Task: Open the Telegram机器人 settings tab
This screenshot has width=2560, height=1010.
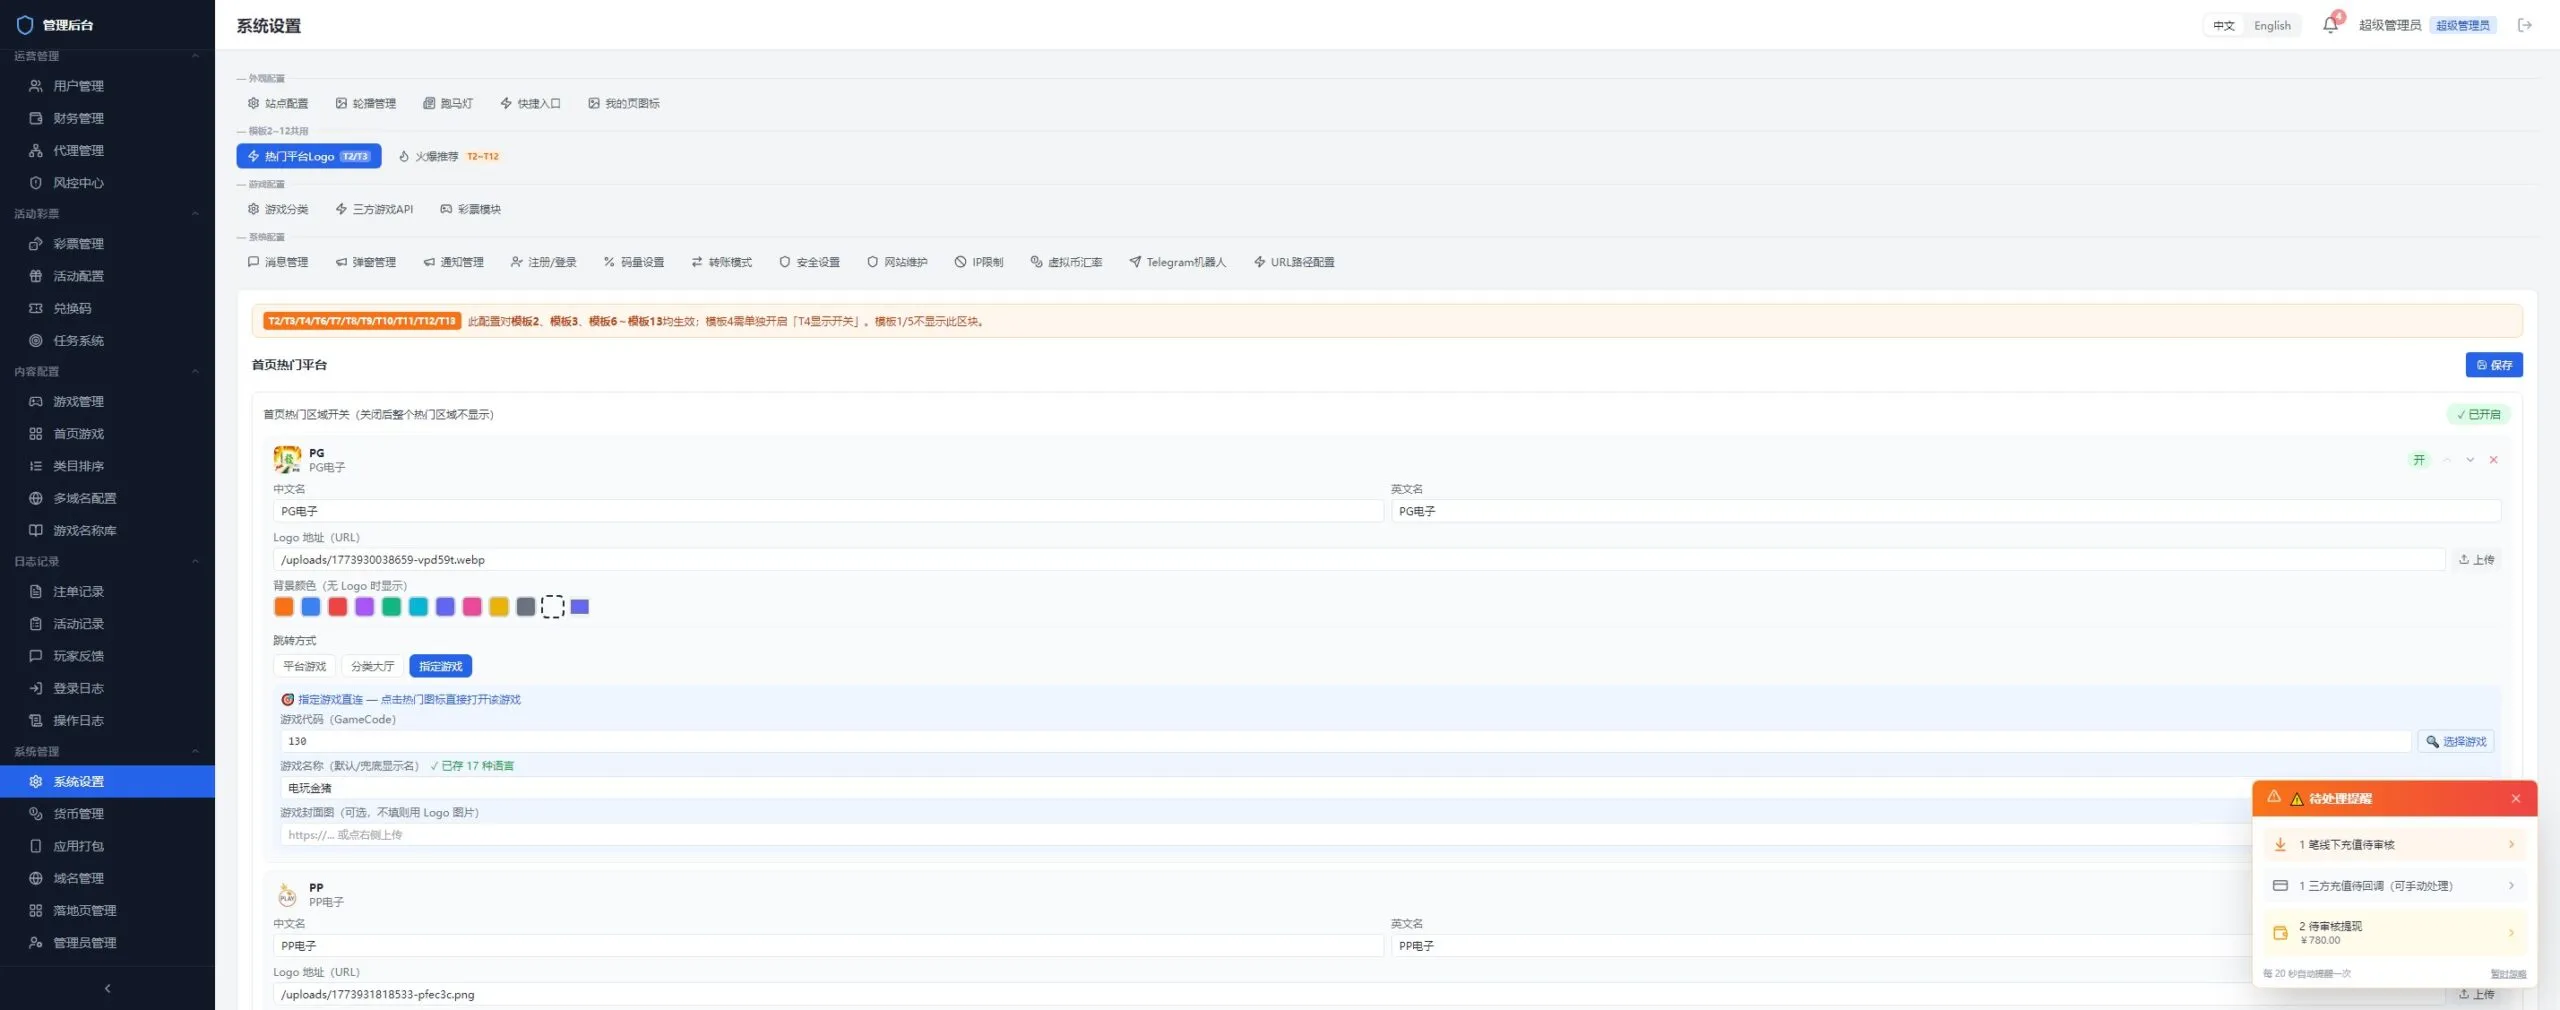Action: [x=1177, y=262]
